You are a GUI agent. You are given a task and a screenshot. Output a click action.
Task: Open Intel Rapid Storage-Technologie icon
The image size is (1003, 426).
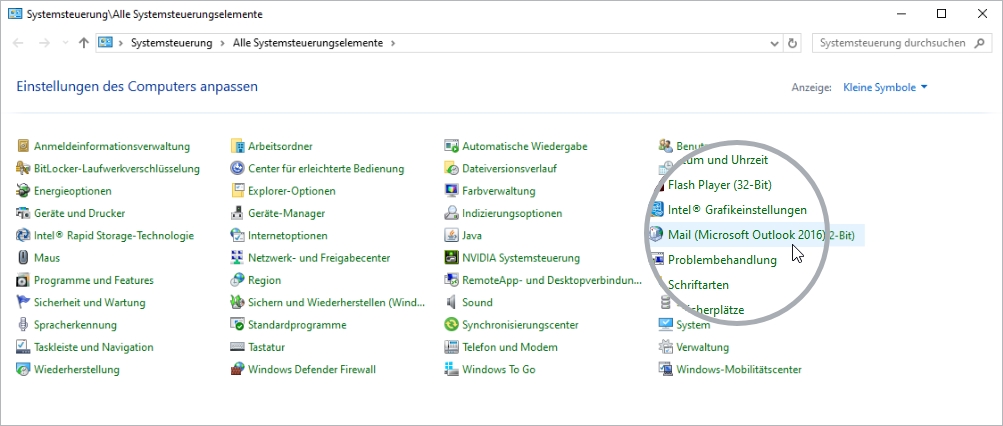(23, 236)
